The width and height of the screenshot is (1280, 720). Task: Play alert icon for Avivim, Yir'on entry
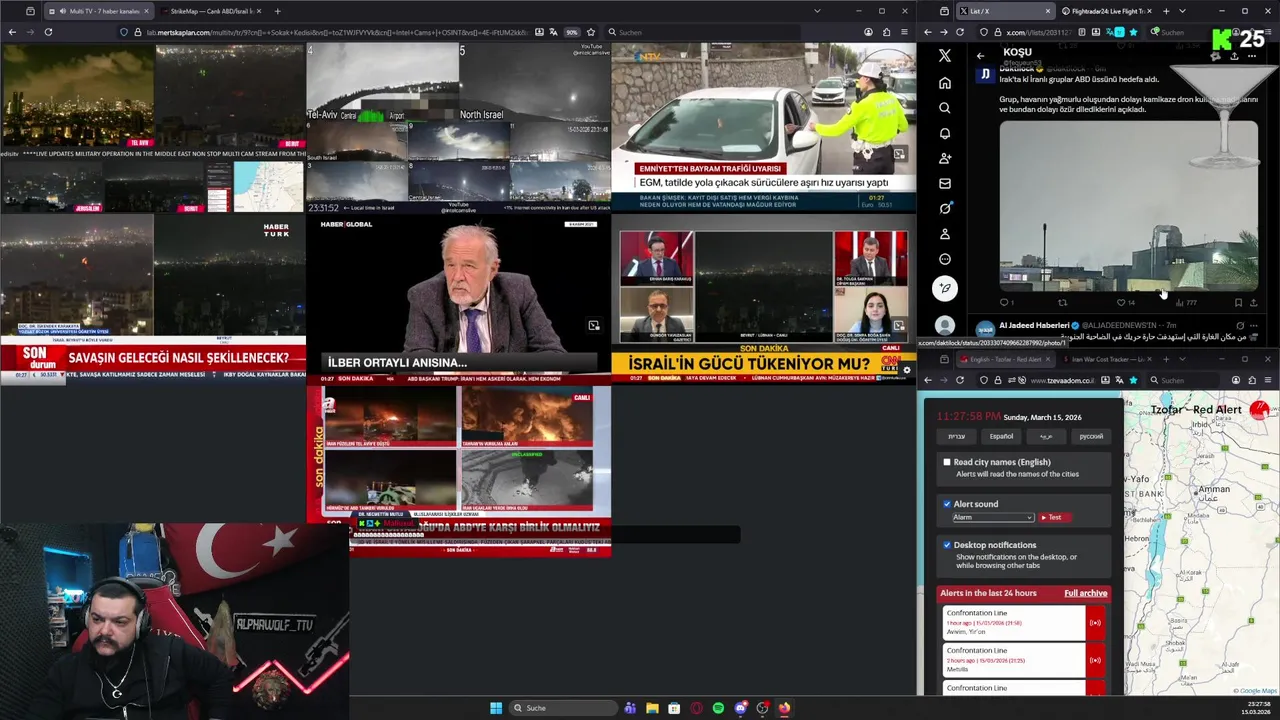(1095, 623)
